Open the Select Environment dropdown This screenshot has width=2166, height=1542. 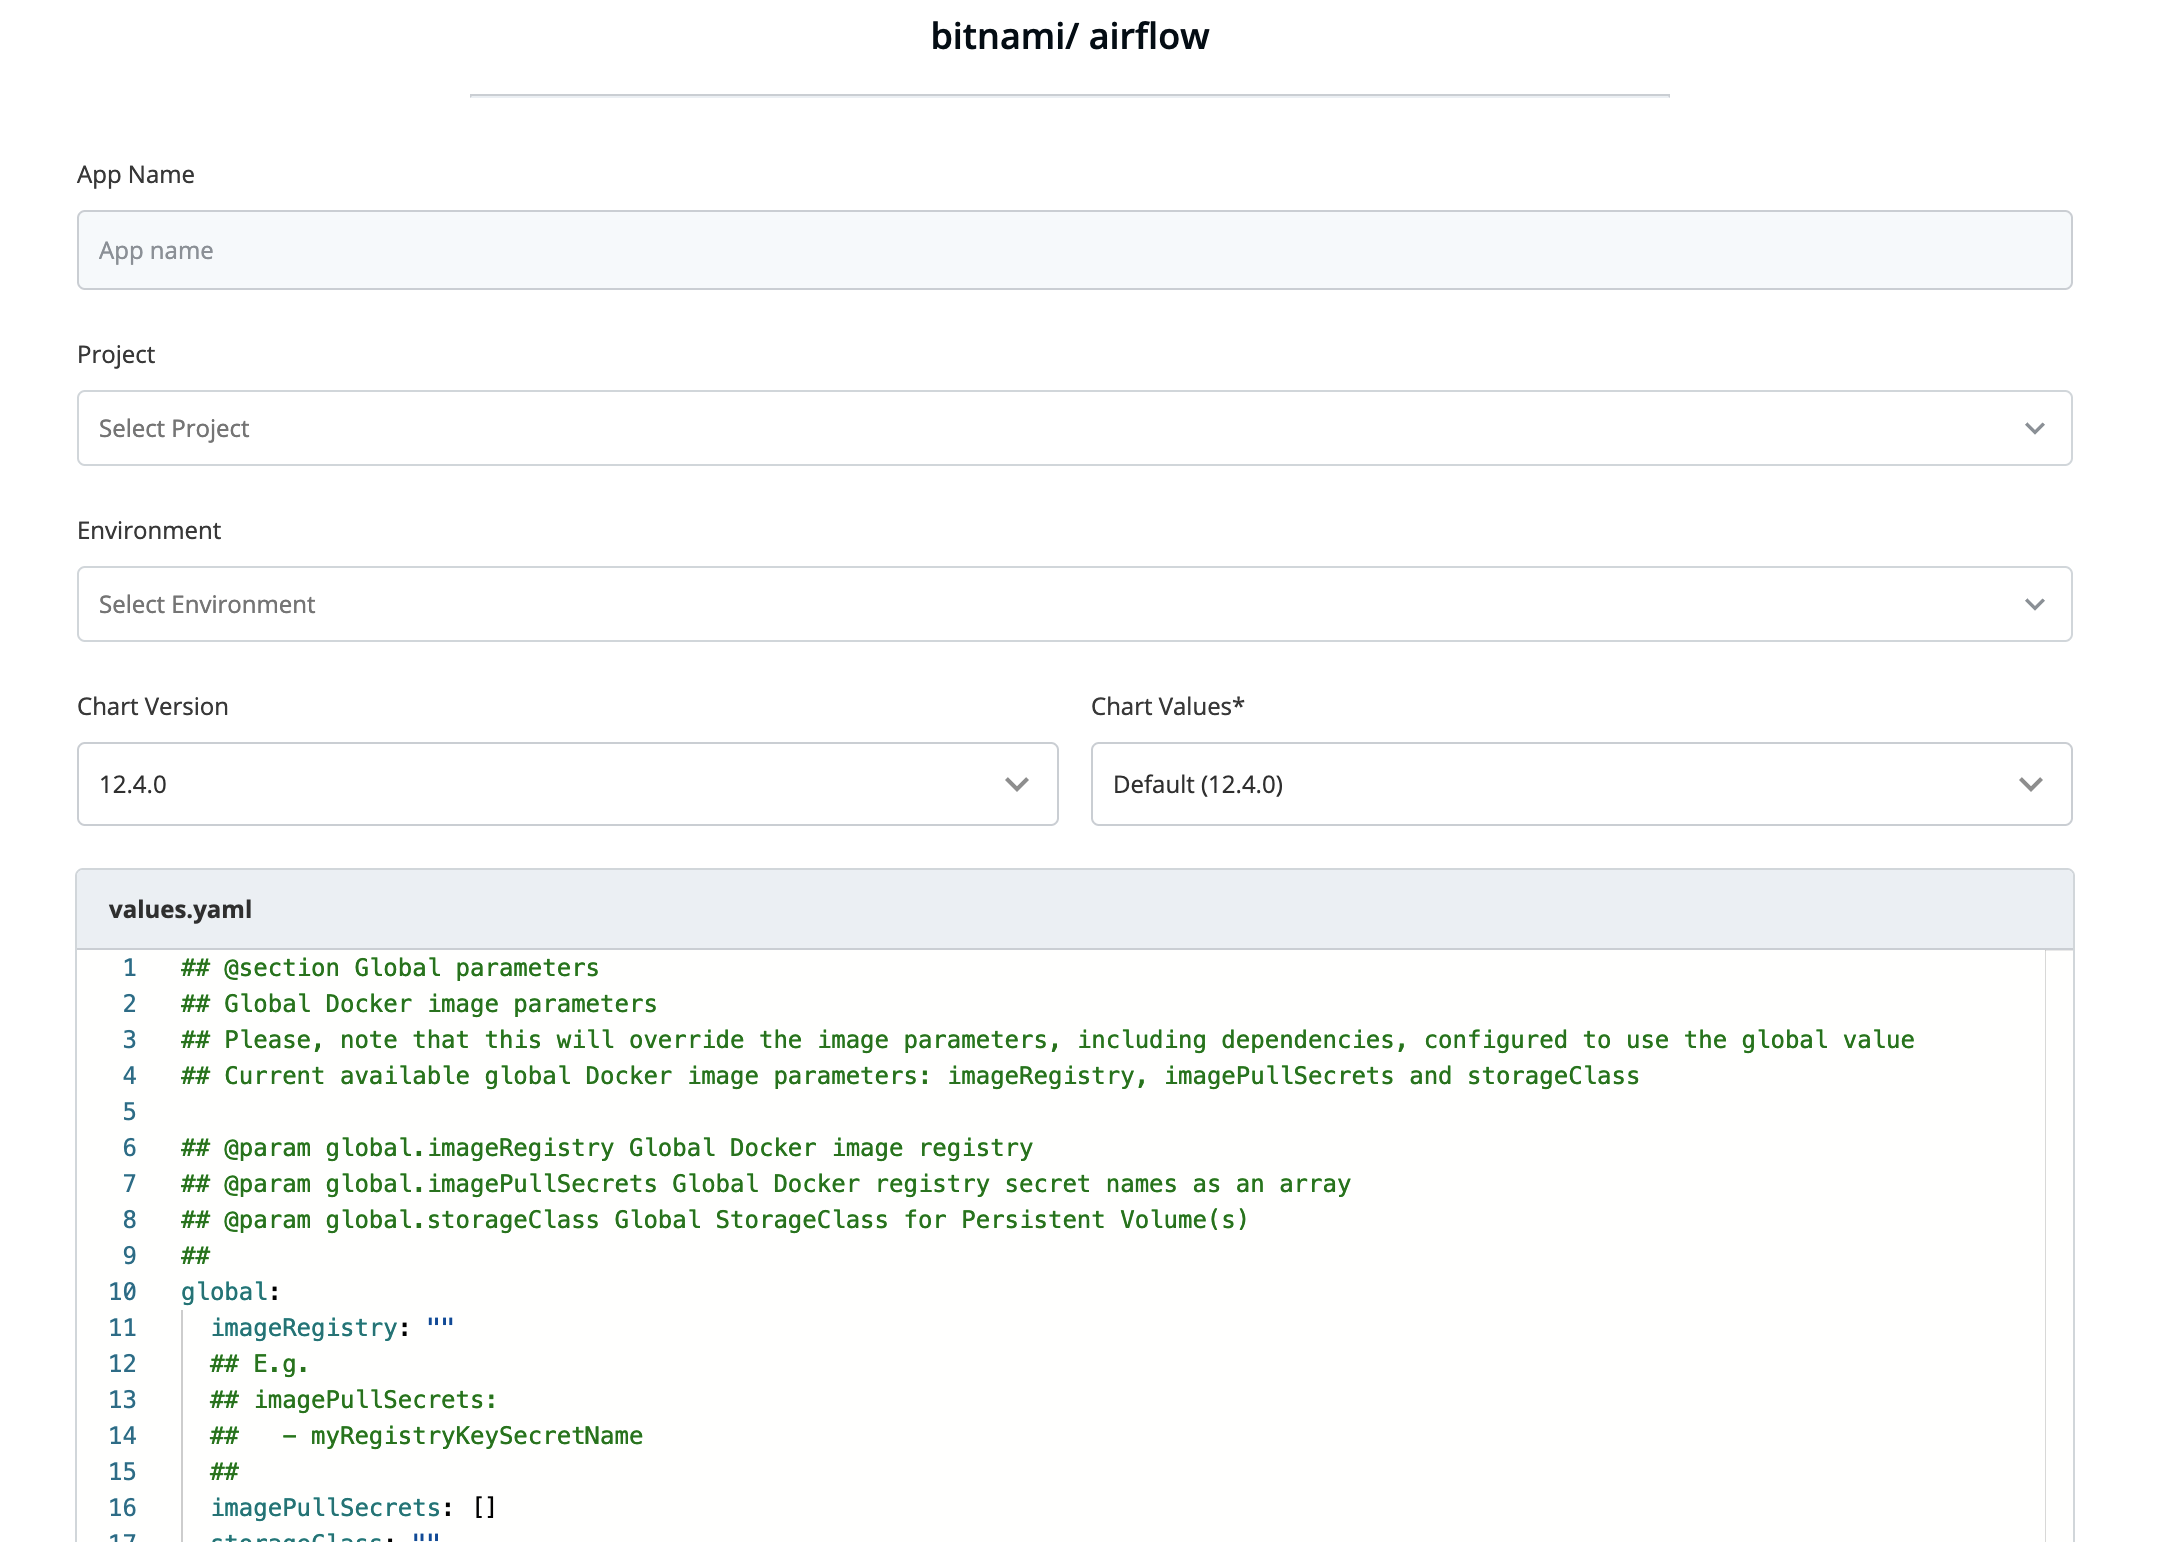1074,604
